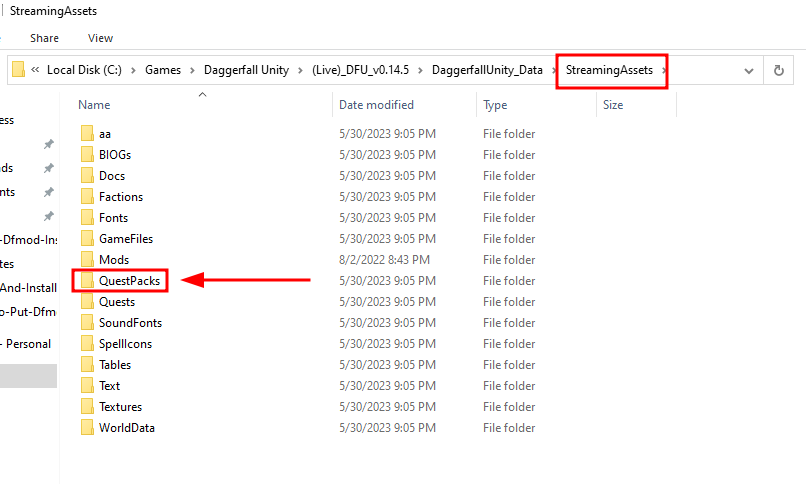Image resolution: width=806 pixels, height=484 pixels.
Task: Select the SoundFonts folder name
Action: tap(131, 323)
